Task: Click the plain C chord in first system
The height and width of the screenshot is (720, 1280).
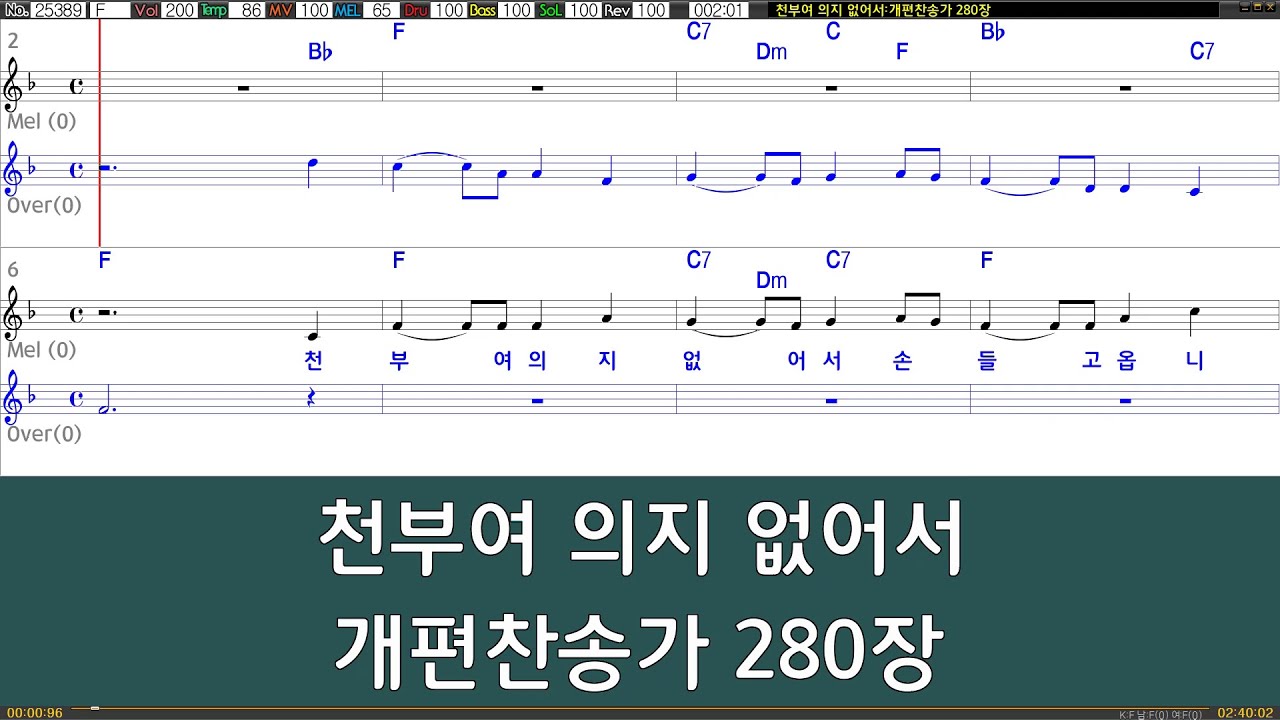Action: [833, 31]
